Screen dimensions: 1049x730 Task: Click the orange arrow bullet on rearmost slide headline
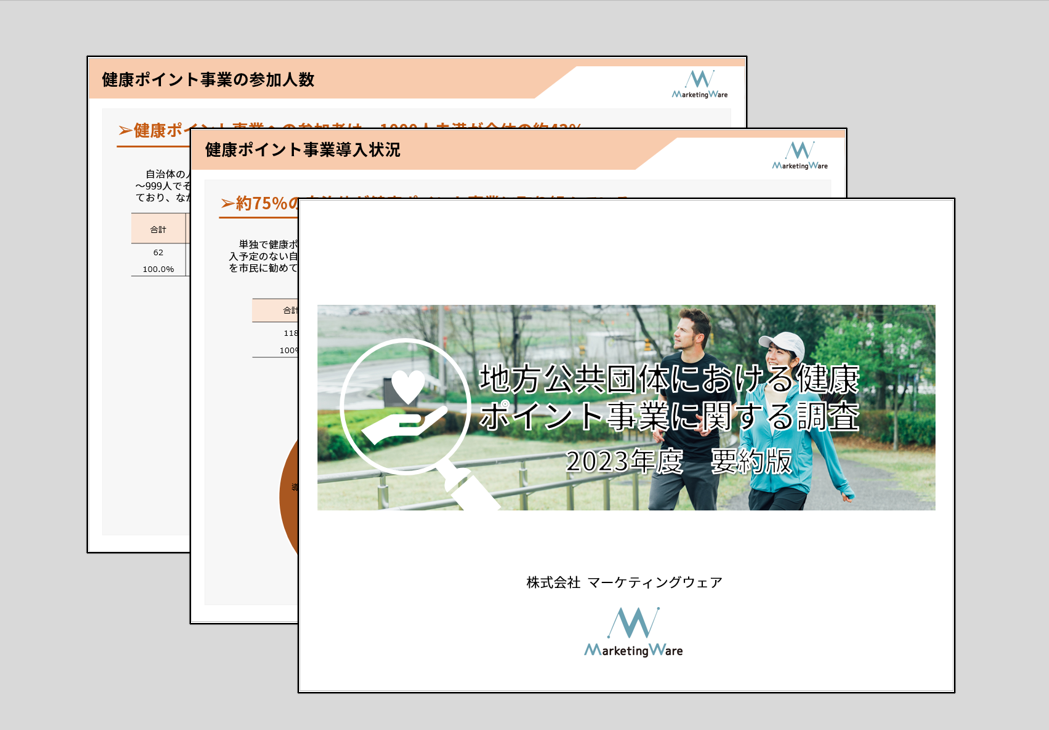(x=125, y=131)
